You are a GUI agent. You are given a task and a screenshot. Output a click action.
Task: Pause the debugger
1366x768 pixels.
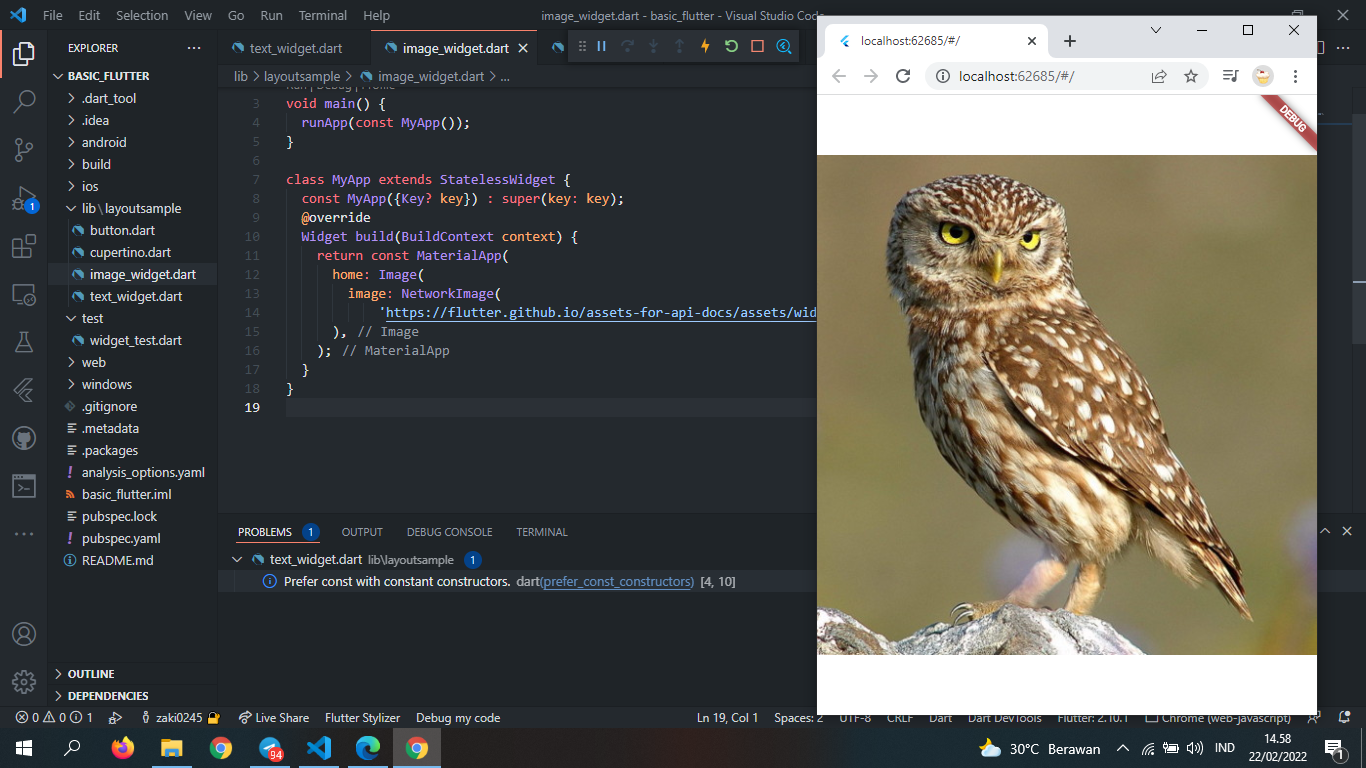(601, 47)
